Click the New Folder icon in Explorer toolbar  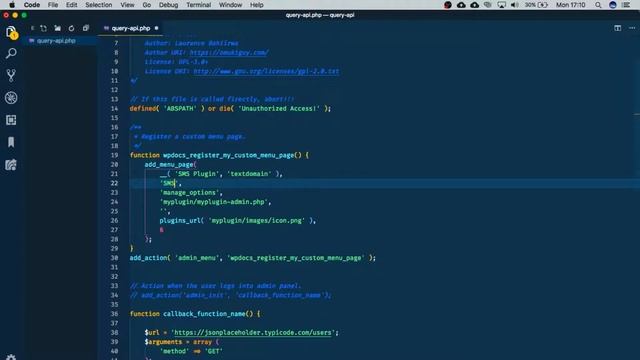58,28
